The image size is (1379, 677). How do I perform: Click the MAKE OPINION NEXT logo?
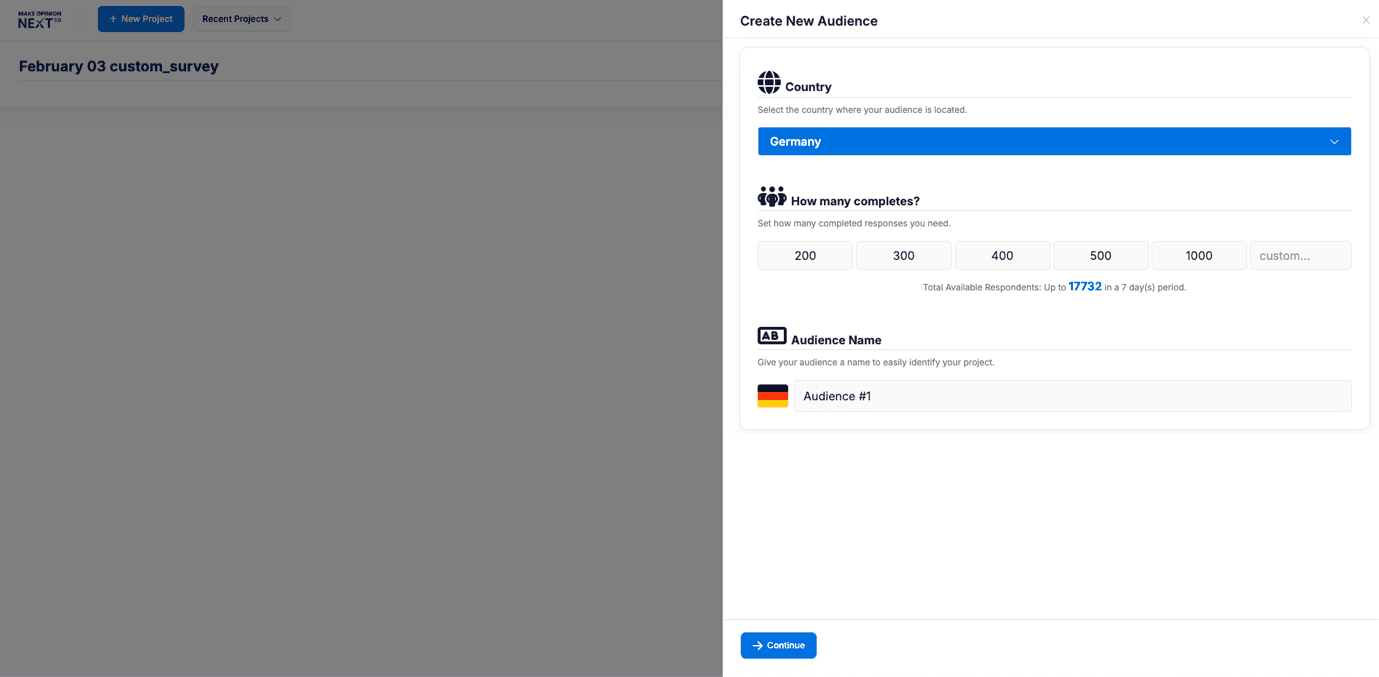[38, 18]
